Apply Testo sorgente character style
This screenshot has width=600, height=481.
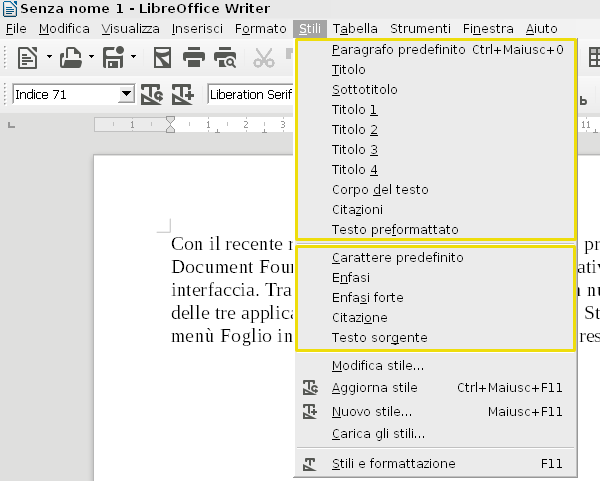[435, 338]
